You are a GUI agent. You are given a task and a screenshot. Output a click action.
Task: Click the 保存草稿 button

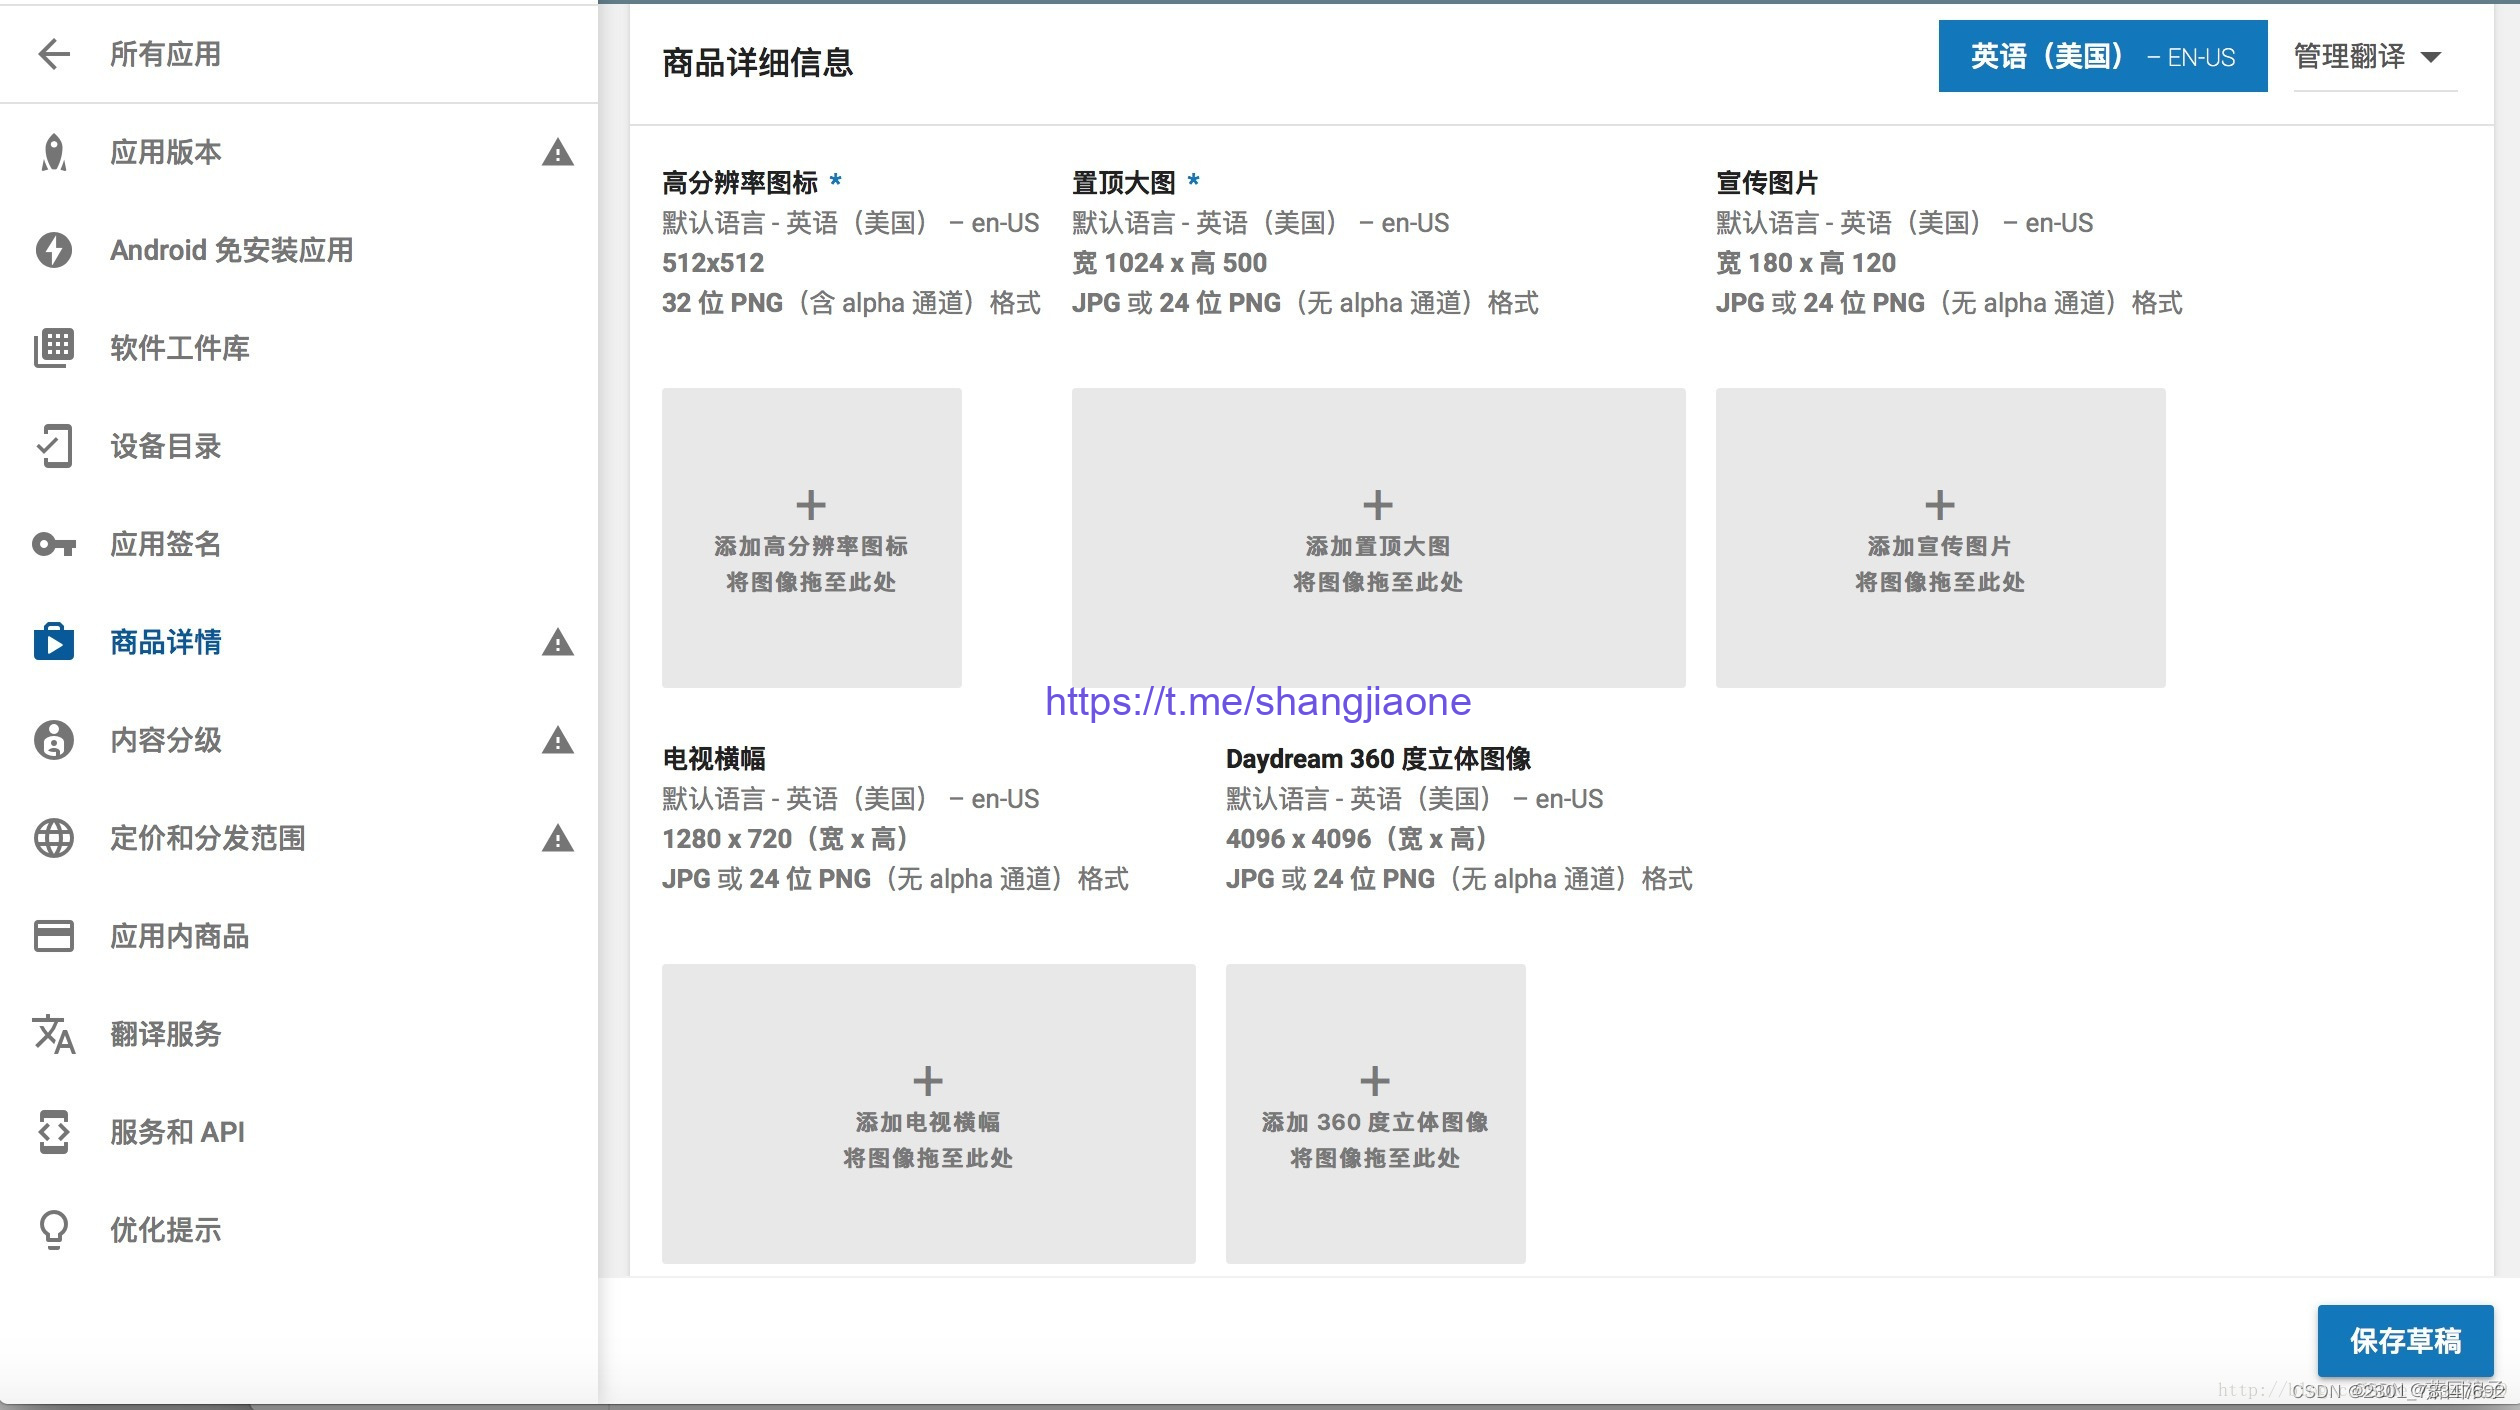click(x=2405, y=1340)
